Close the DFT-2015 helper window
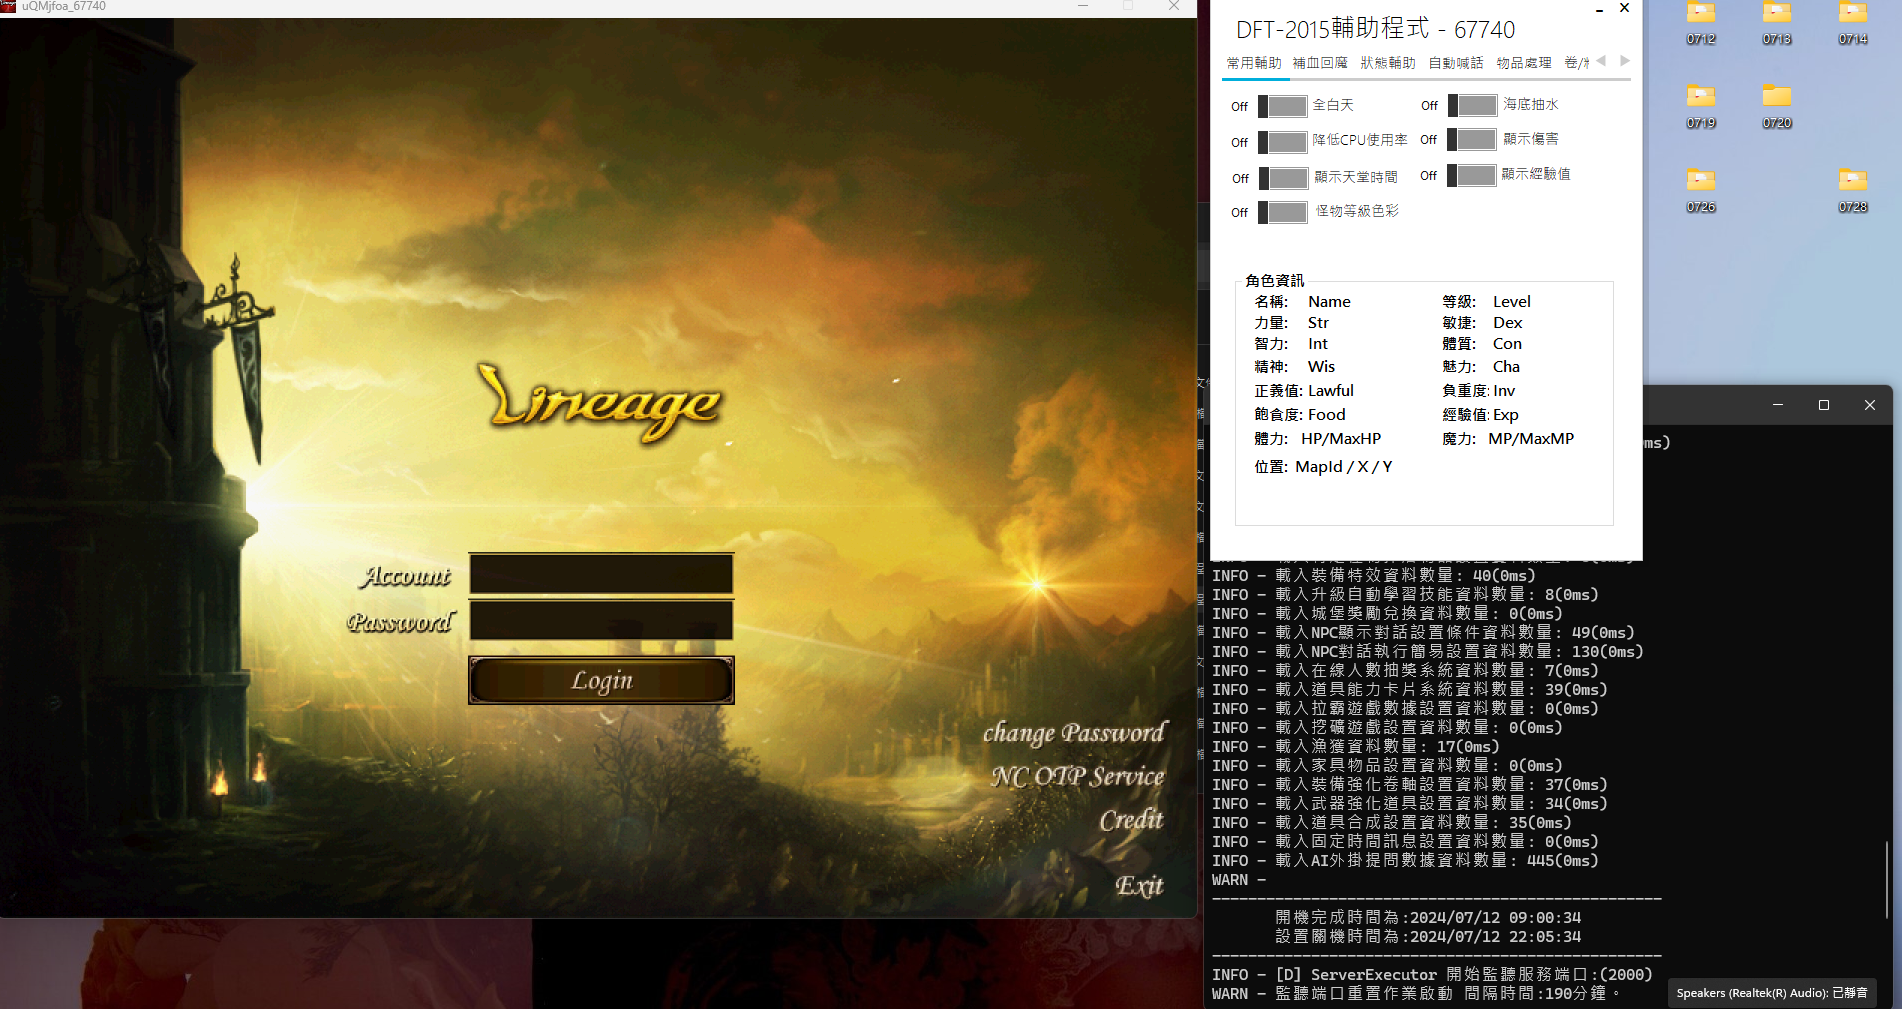 tap(1625, 8)
